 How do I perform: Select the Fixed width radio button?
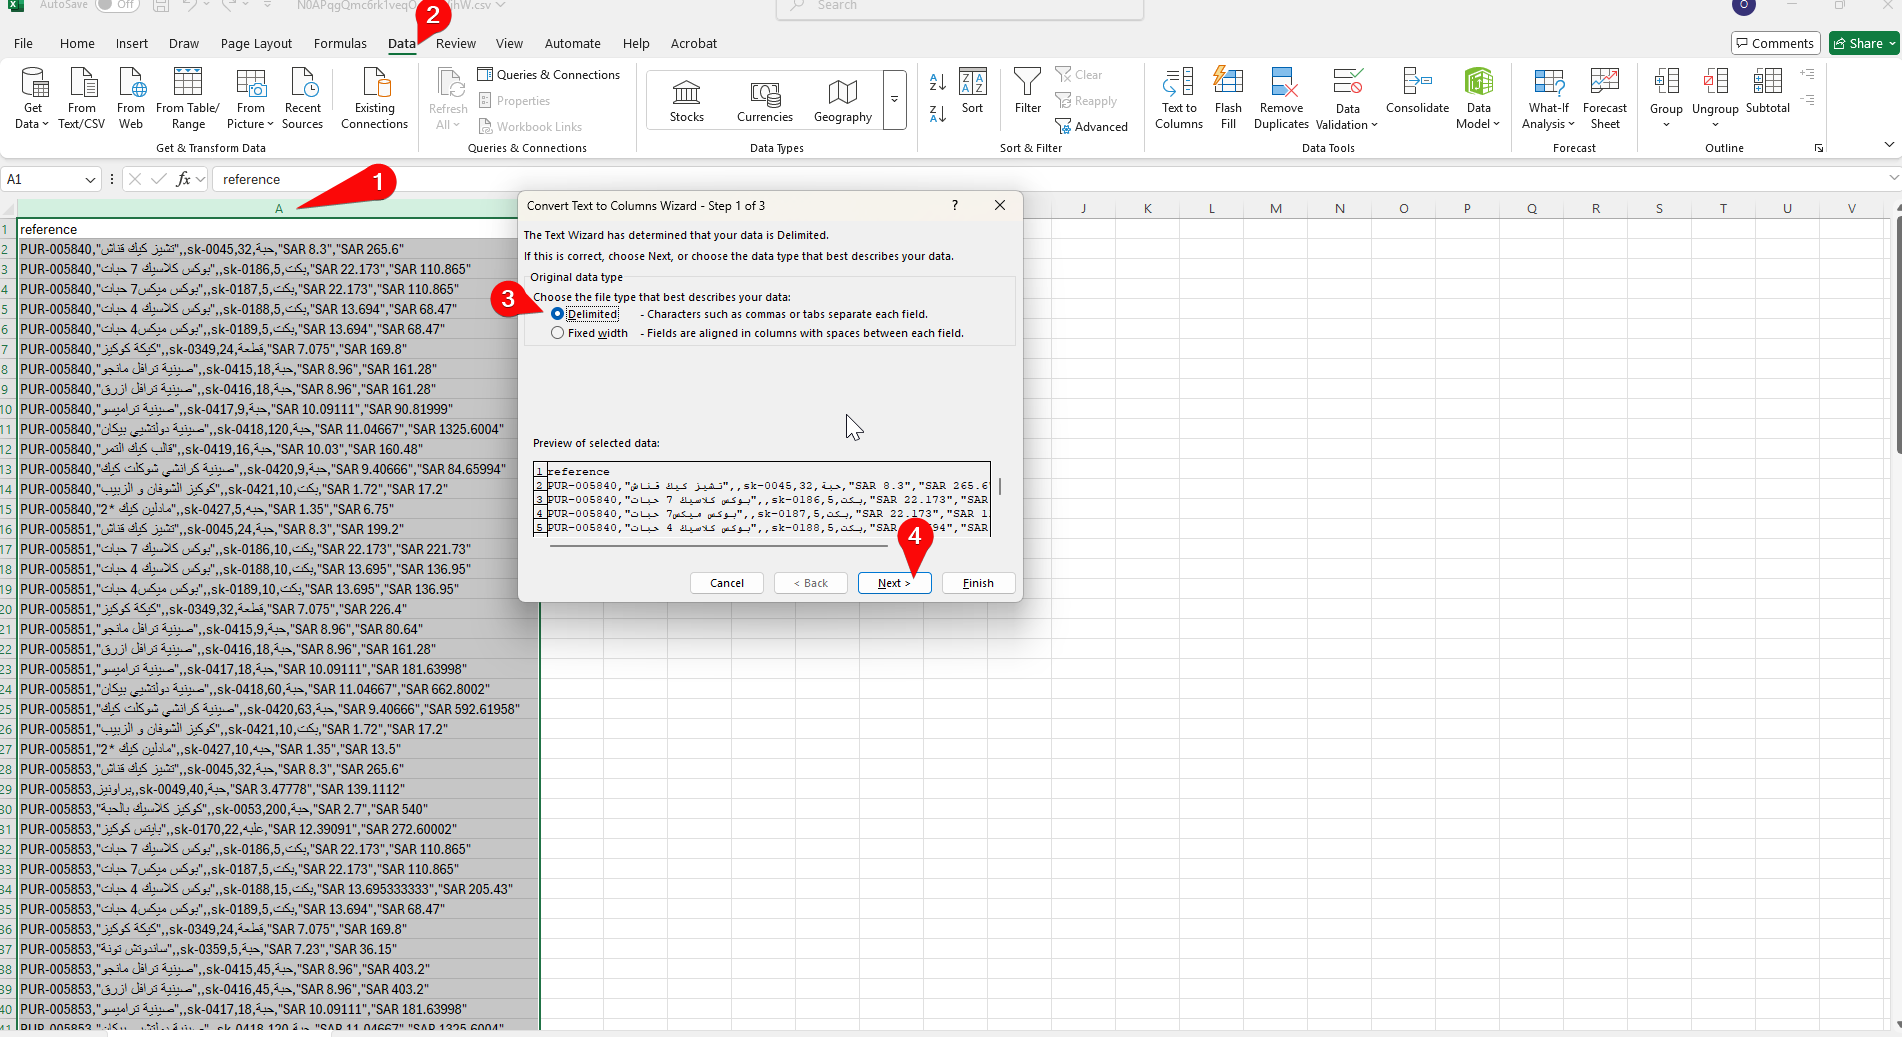(x=558, y=333)
